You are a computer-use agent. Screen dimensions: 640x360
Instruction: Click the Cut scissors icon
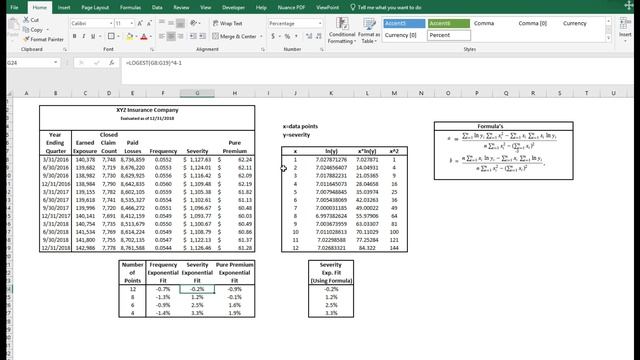coord(26,20)
